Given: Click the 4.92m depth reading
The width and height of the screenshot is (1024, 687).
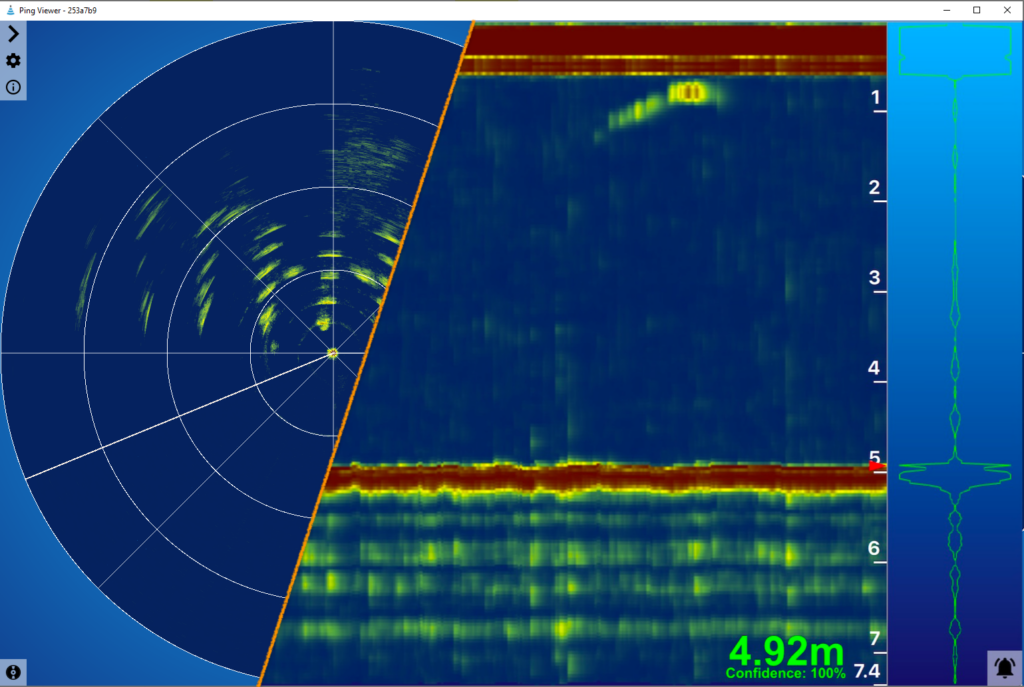Looking at the screenshot, I should (785, 651).
